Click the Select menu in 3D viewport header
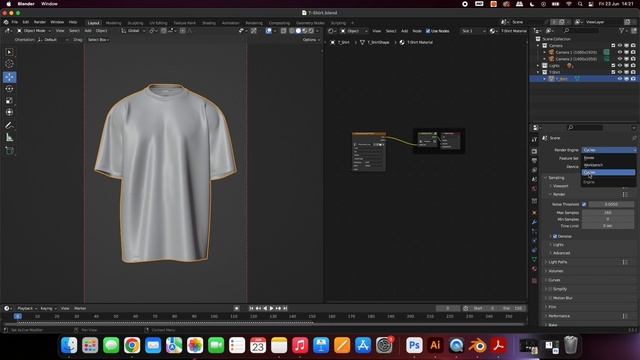 click(74, 31)
